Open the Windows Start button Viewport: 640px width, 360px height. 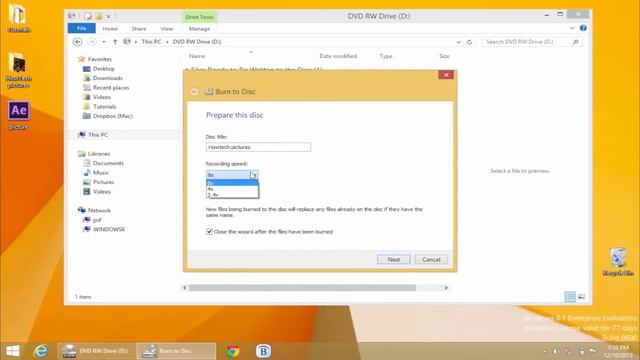(x=13, y=351)
